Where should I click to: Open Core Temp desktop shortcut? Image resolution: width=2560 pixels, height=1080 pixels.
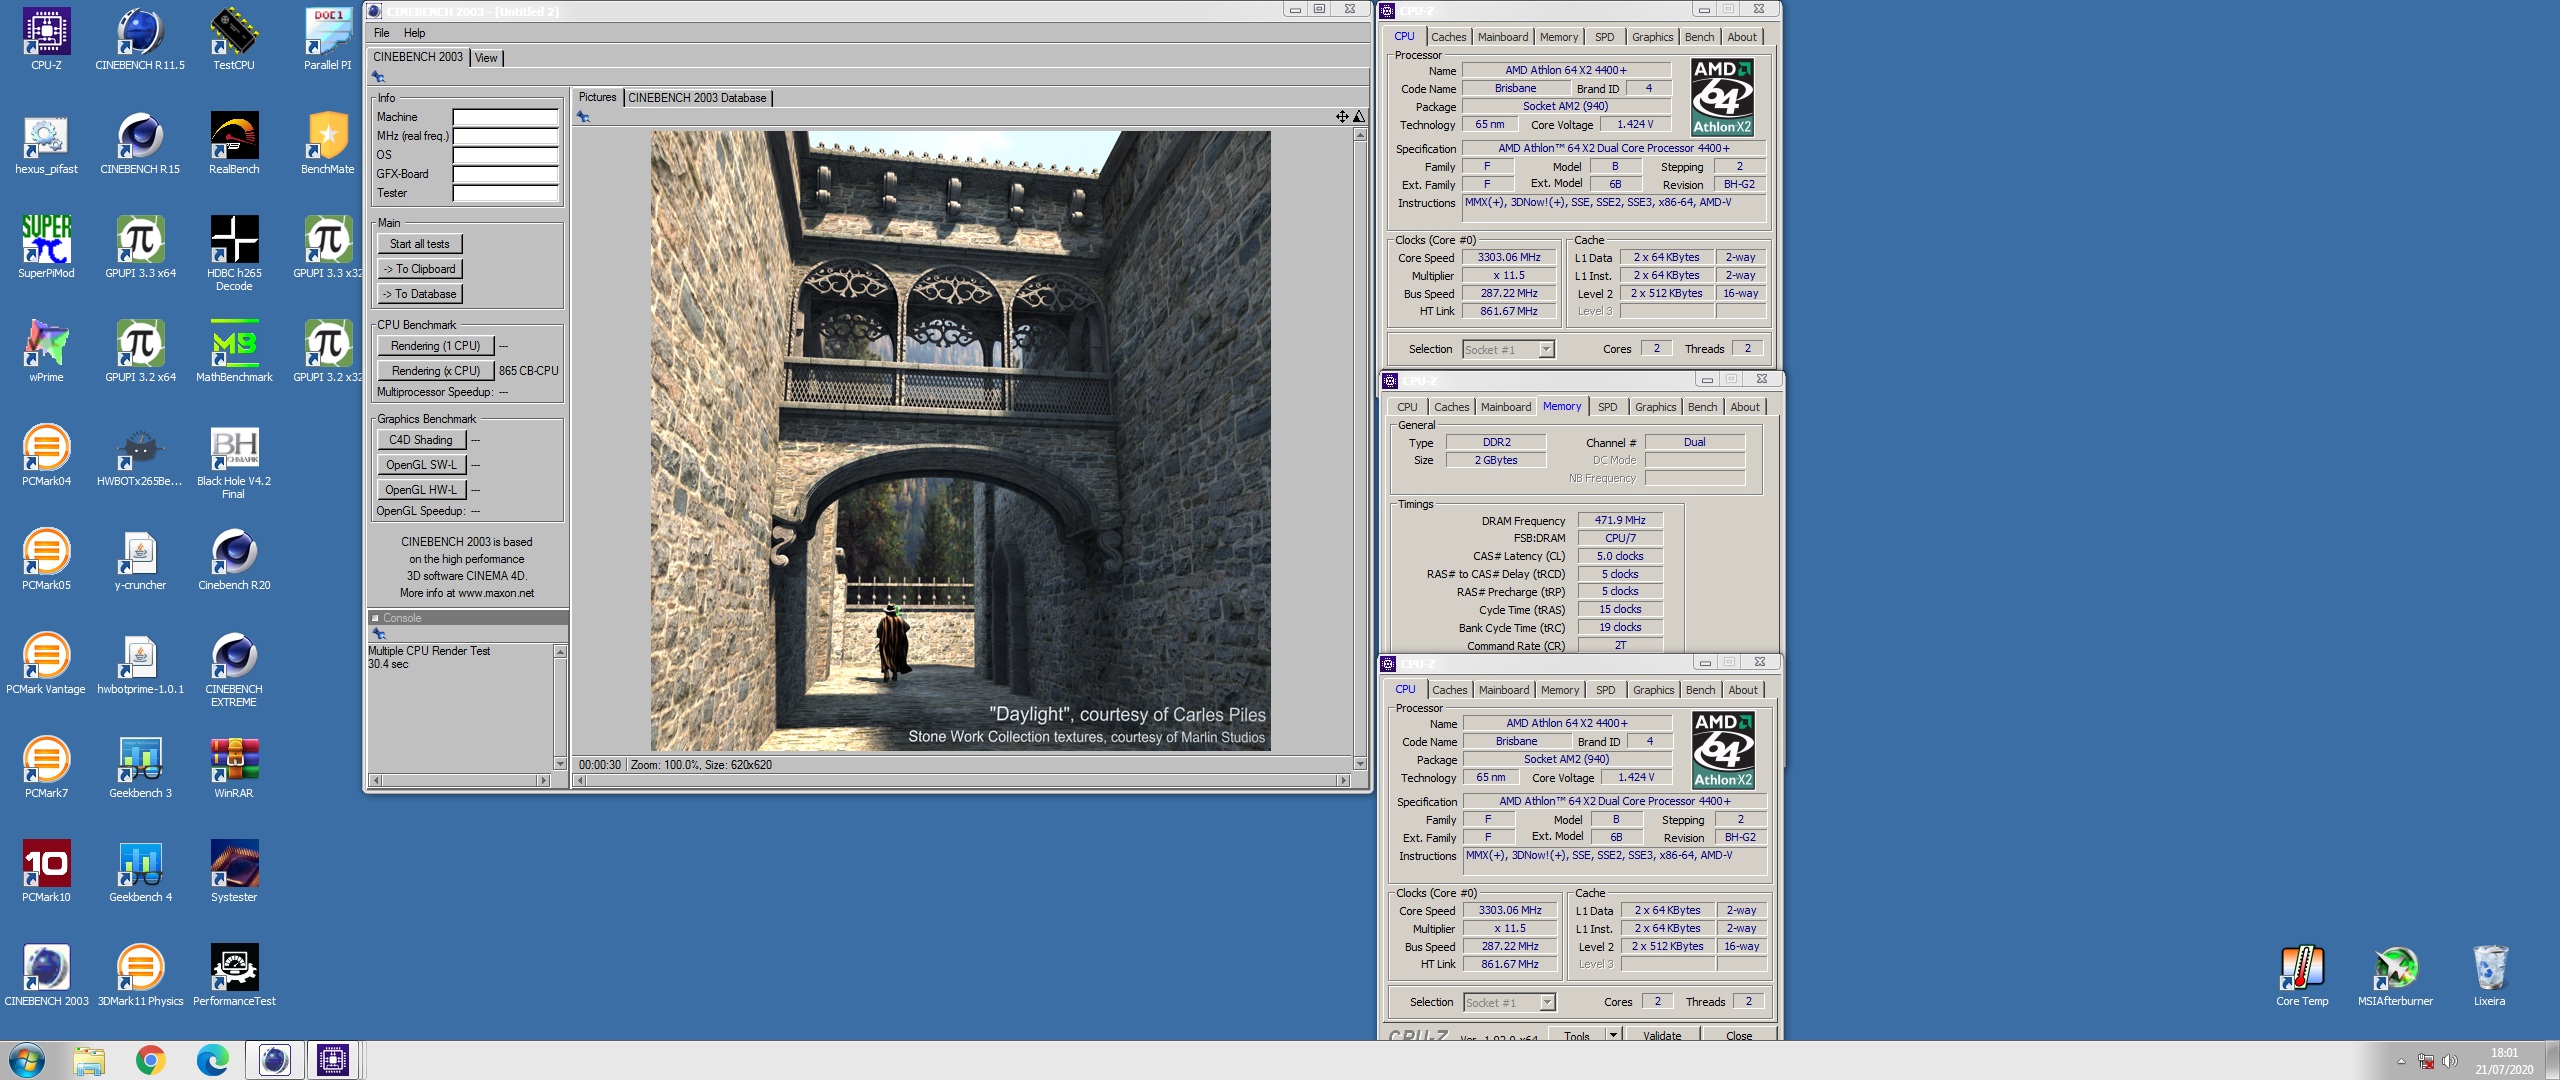tap(2302, 974)
